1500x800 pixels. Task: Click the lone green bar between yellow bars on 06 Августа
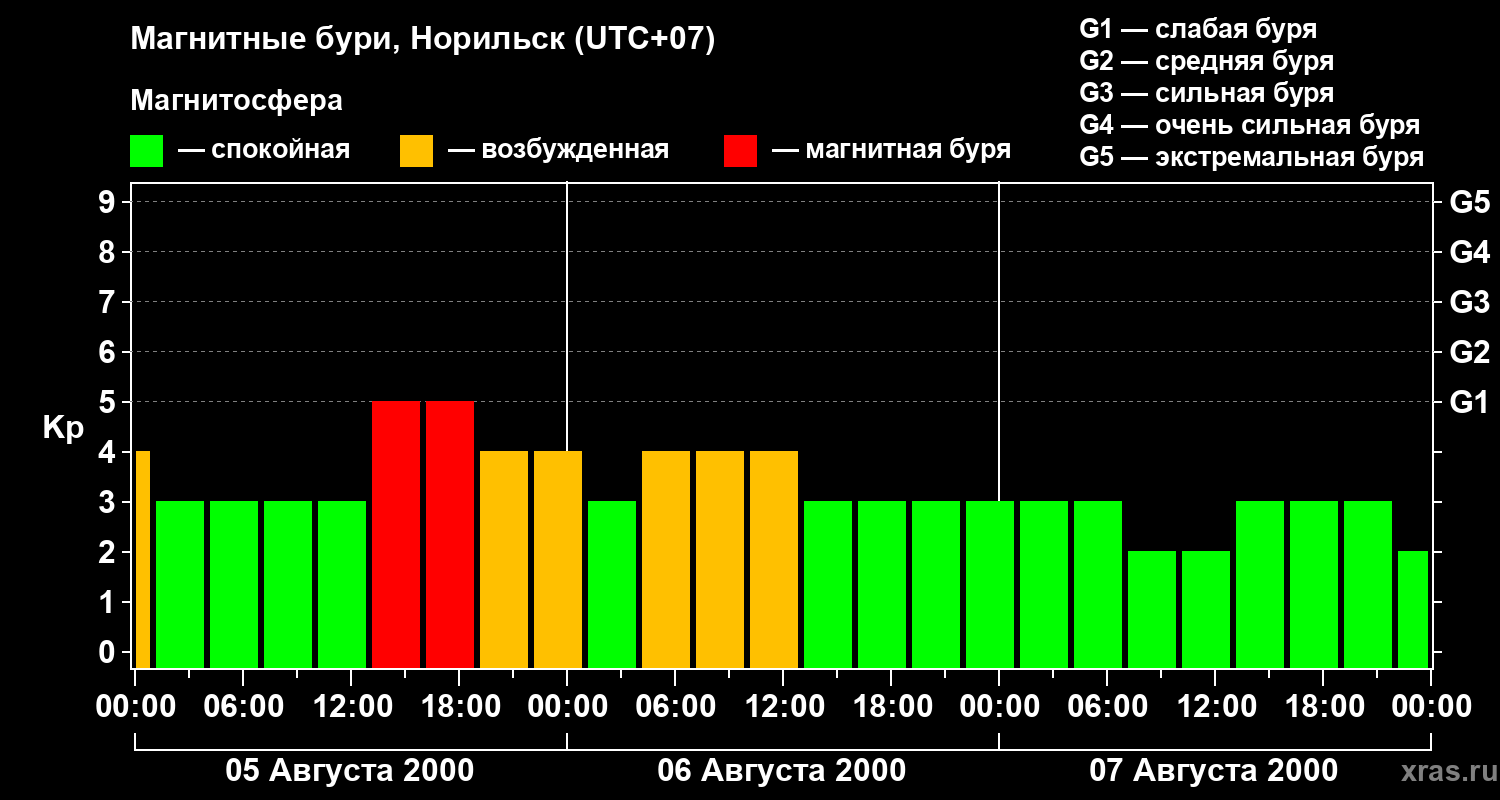[x=612, y=585]
